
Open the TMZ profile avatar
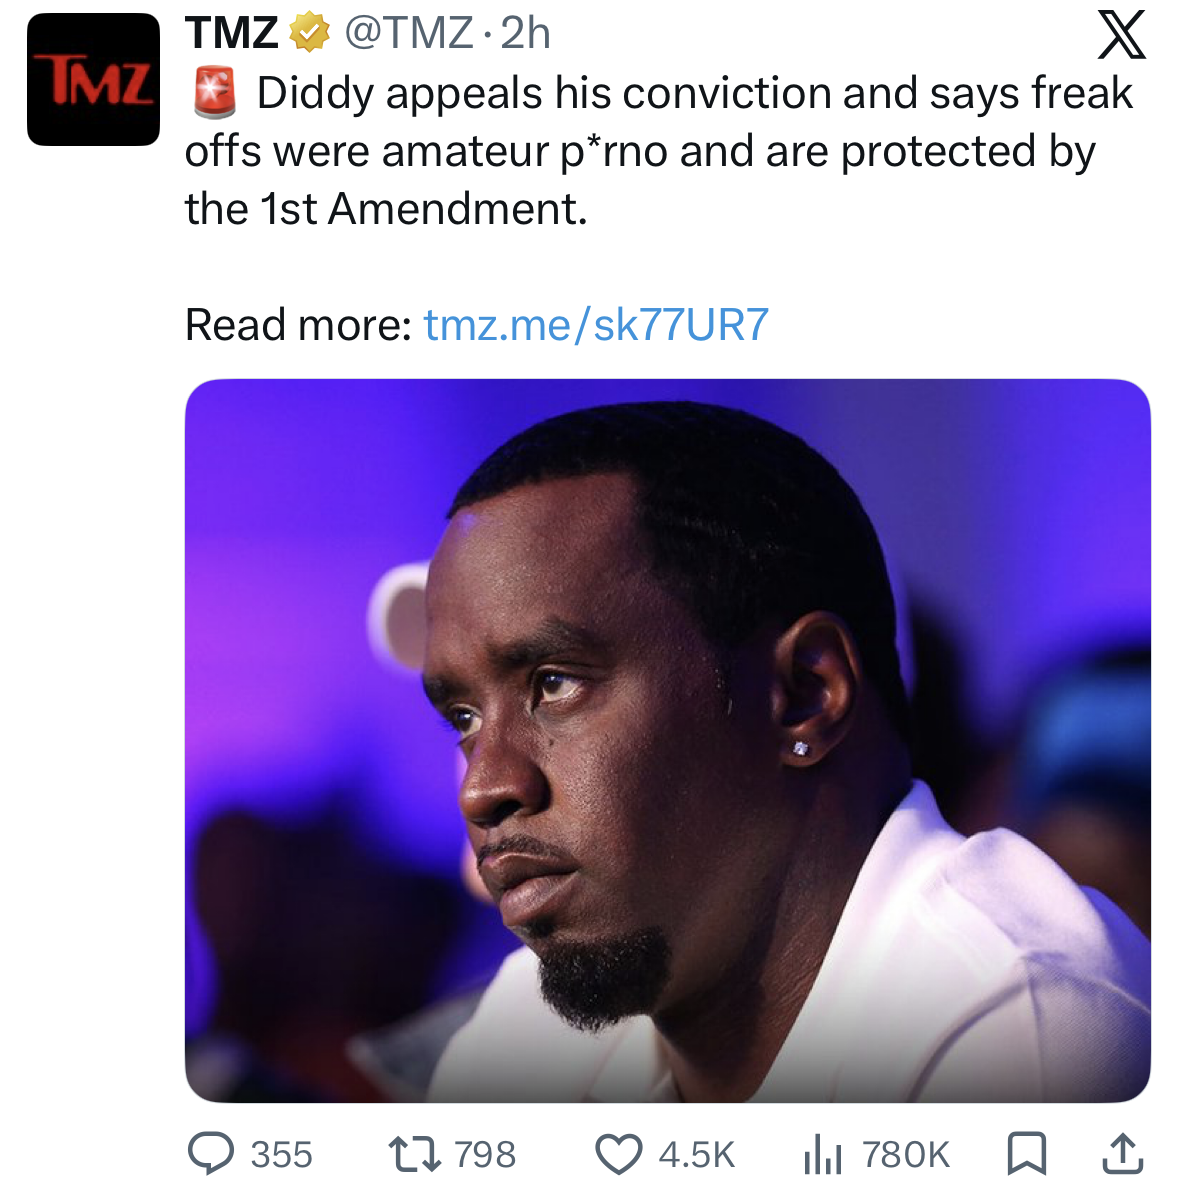(x=93, y=80)
